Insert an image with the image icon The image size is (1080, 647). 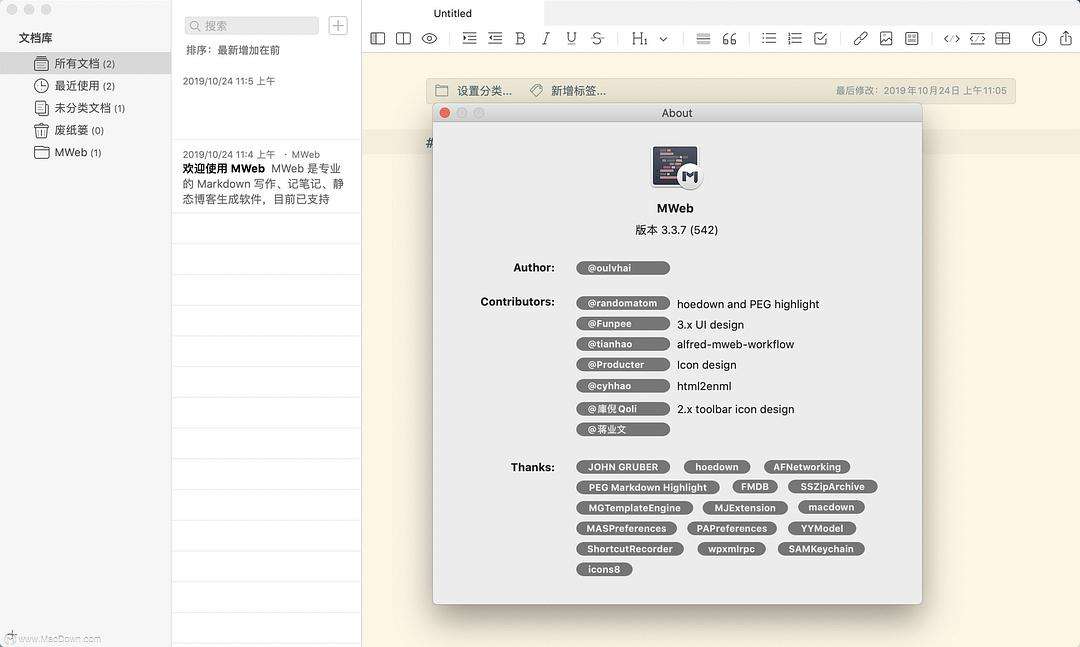[884, 38]
